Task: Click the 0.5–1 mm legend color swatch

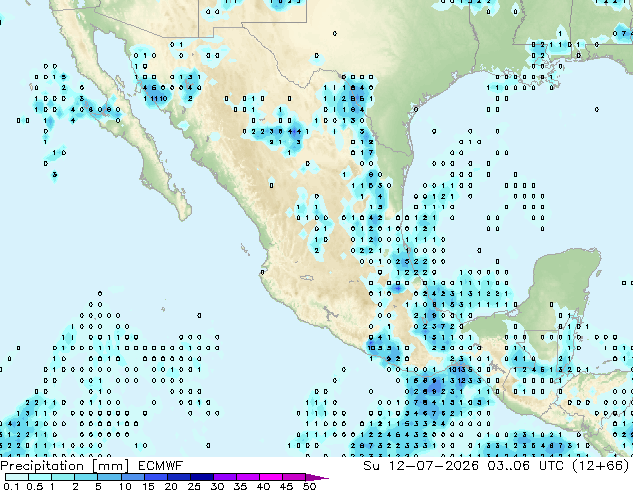Action: (40, 477)
